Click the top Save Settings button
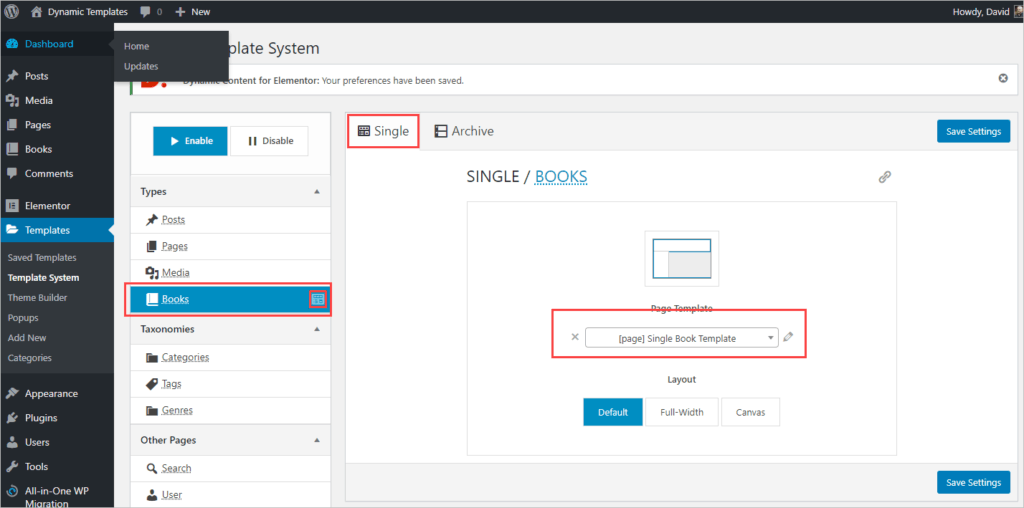The width and height of the screenshot is (1024, 508). [973, 132]
